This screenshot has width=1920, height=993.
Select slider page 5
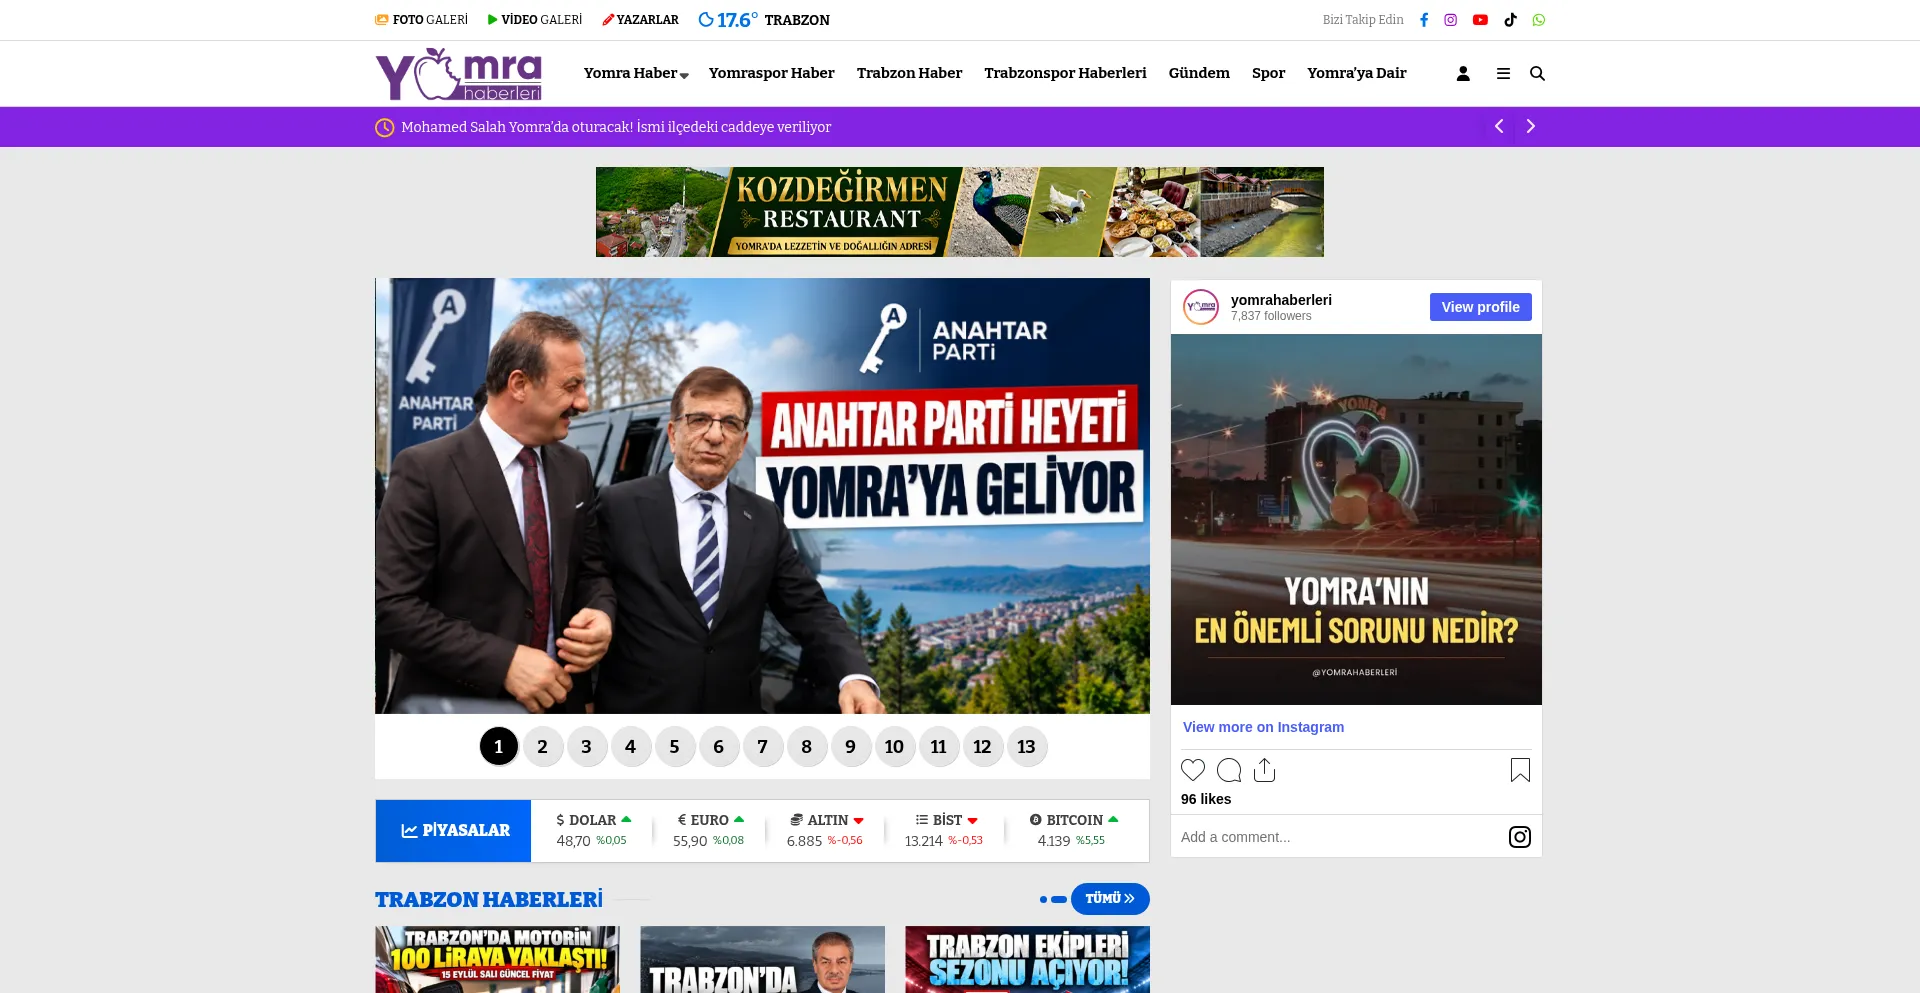pos(674,746)
